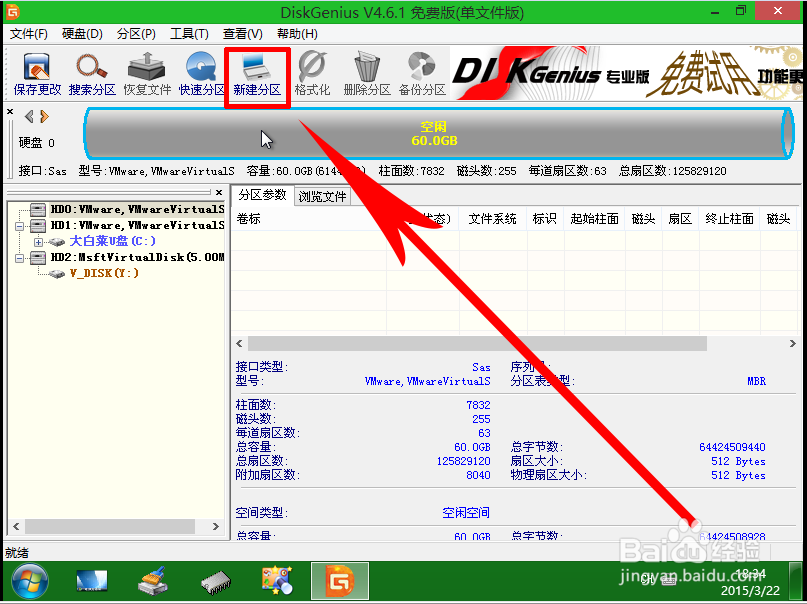Open the Help (帮助) menu

click(297, 34)
